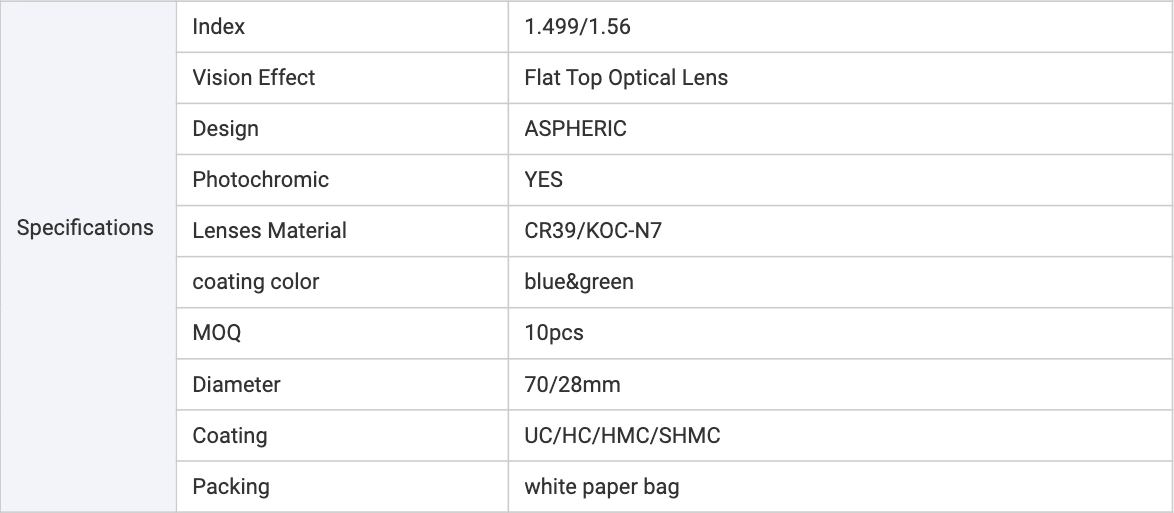Viewport: 1174px width, 513px height.
Task: Select the Packing label cell
Action: coord(231,487)
